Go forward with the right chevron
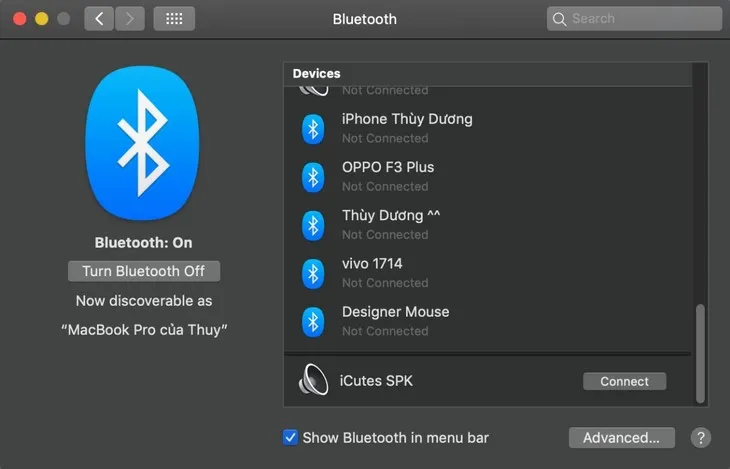Screen dimensions: 730x469 pyautogui.click(x=130, y=19)
